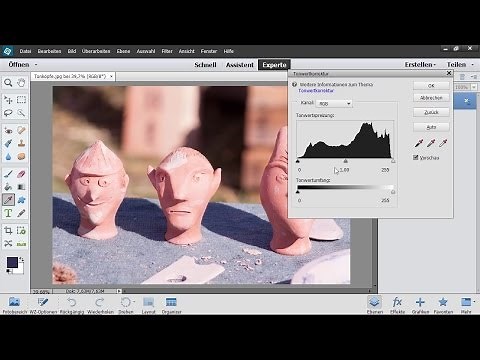This screenshot has width=480, height=360.
Task: Open the Filter menu
Action: click(x=167, y=51)
